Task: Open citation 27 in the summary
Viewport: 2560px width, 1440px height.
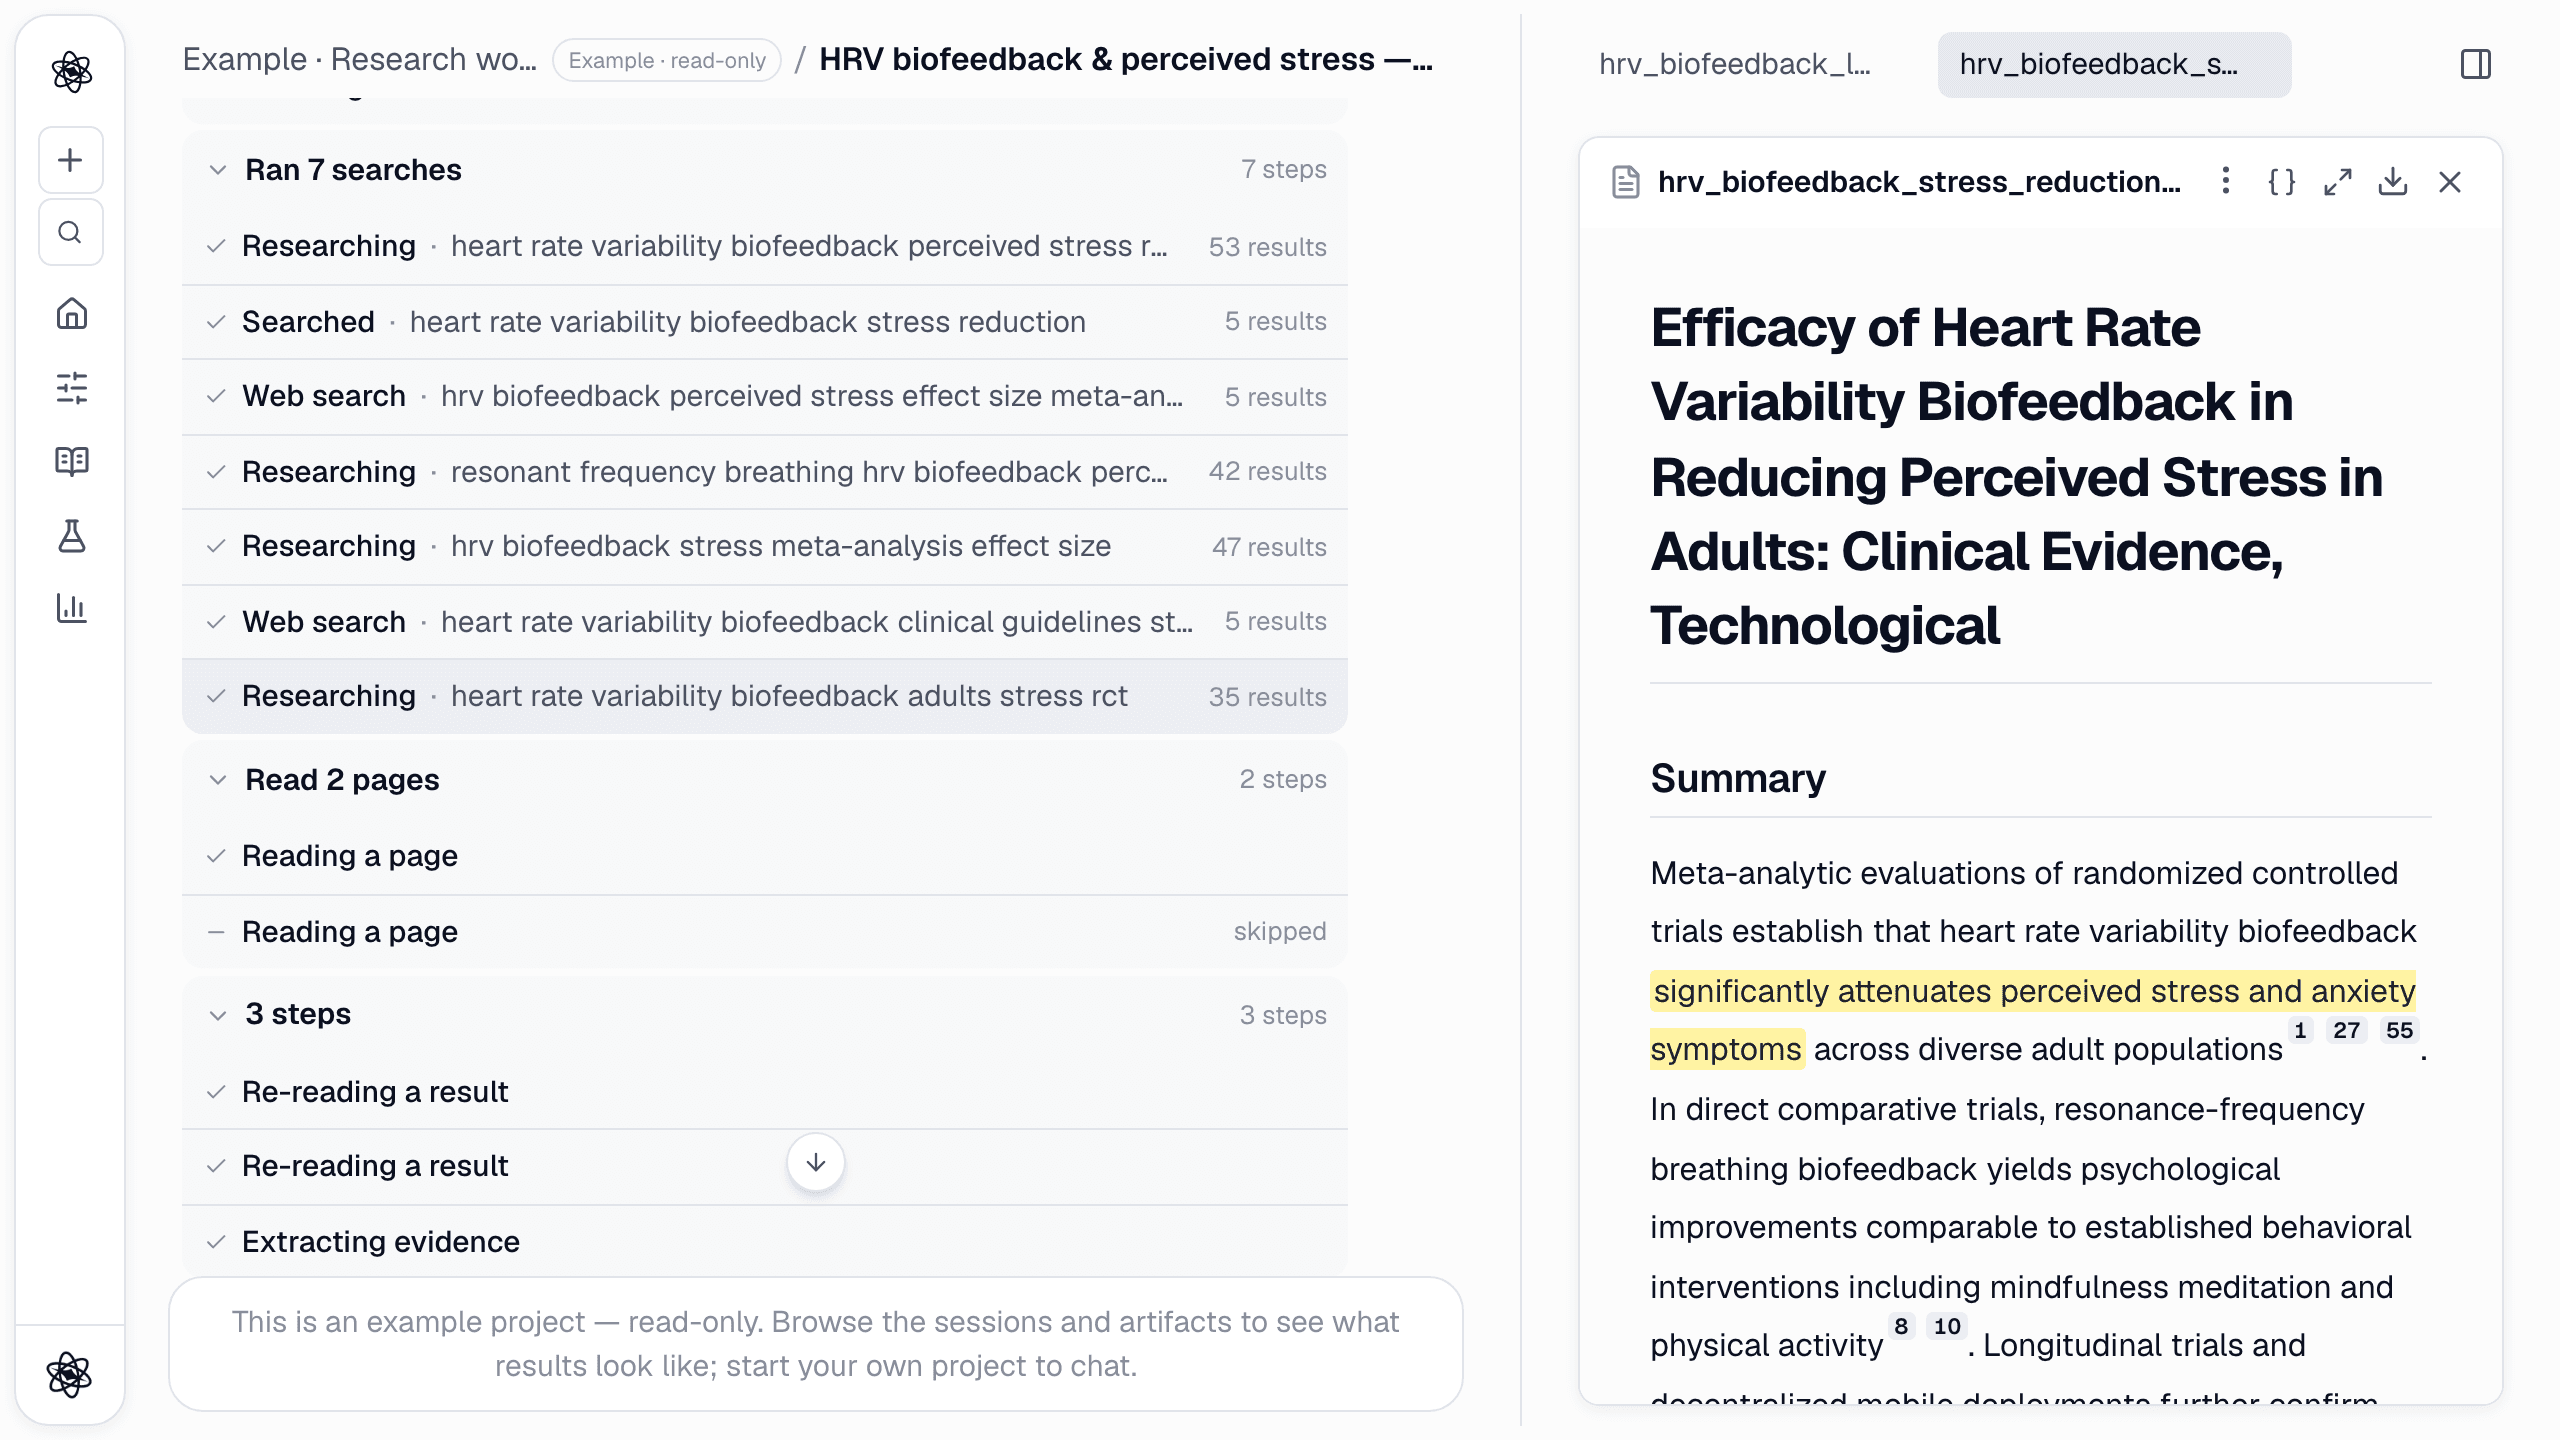Action: pos(2346,1030)
